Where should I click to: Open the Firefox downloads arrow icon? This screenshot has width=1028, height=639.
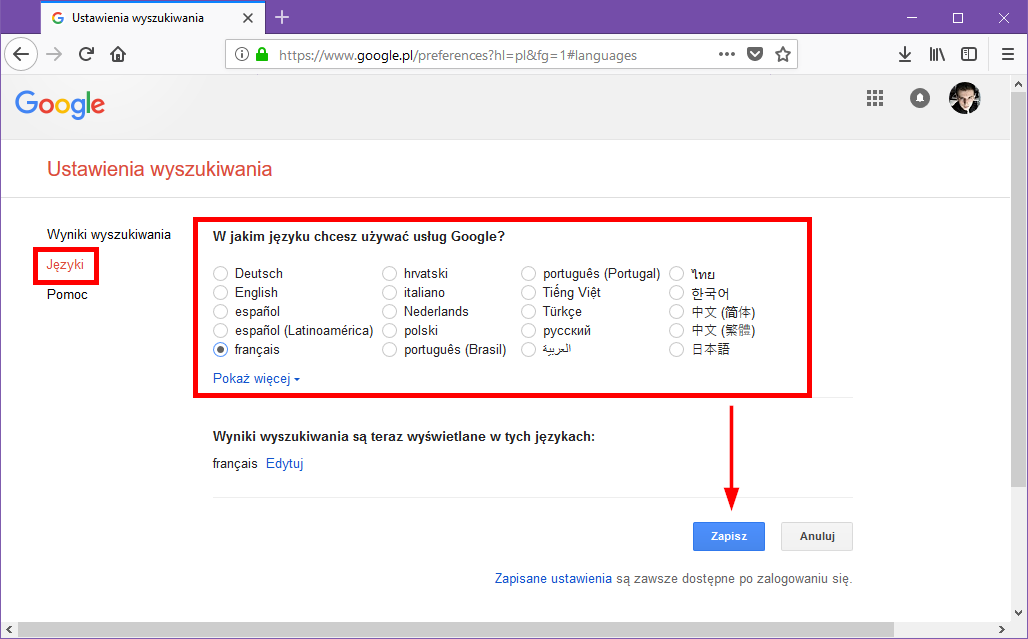[x=905, y=54]
